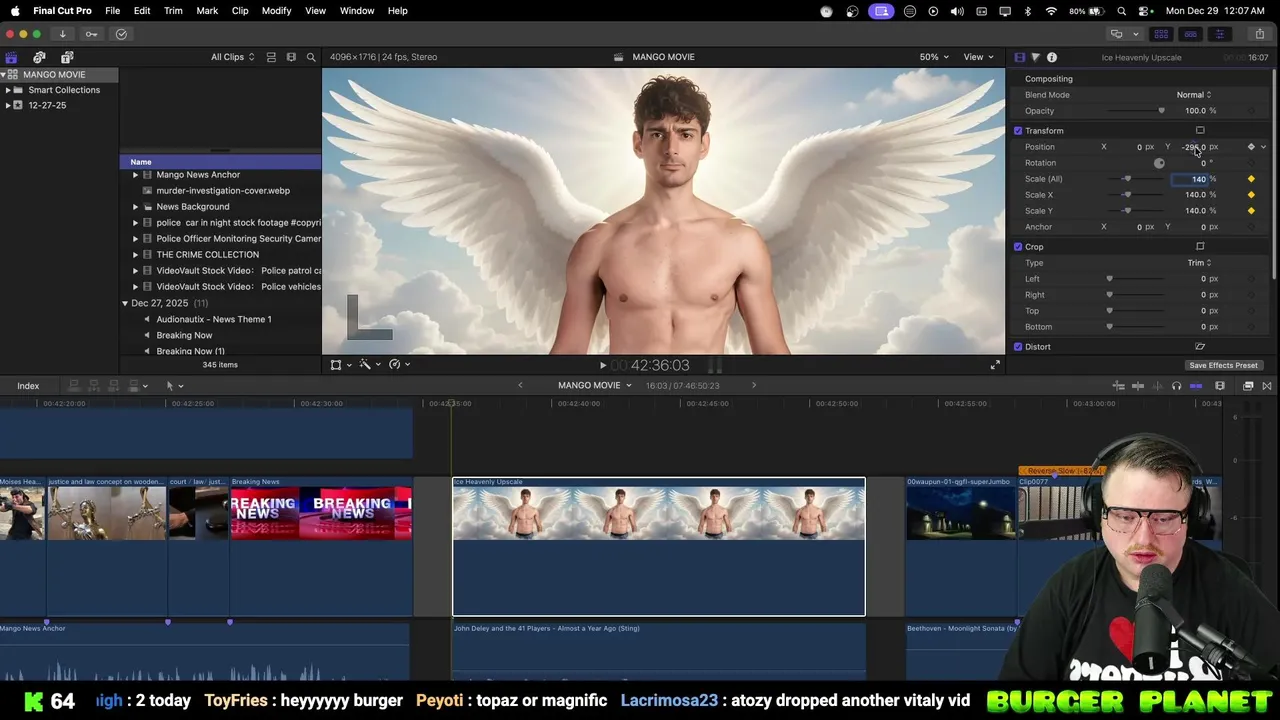Open the Background Tasks checkmark icon
1280x720 pixels.
click(121, 34)
